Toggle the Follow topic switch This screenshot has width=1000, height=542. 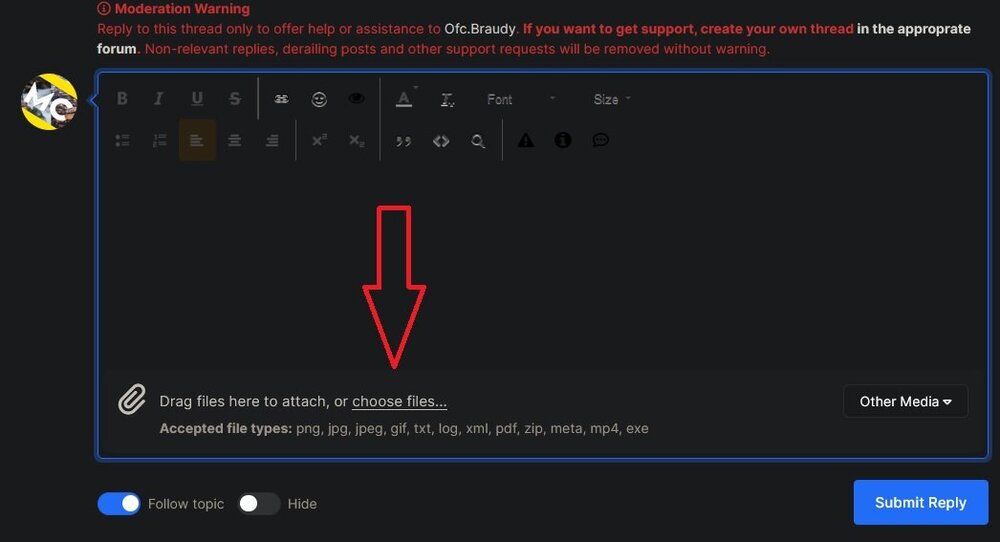(119, 504)
